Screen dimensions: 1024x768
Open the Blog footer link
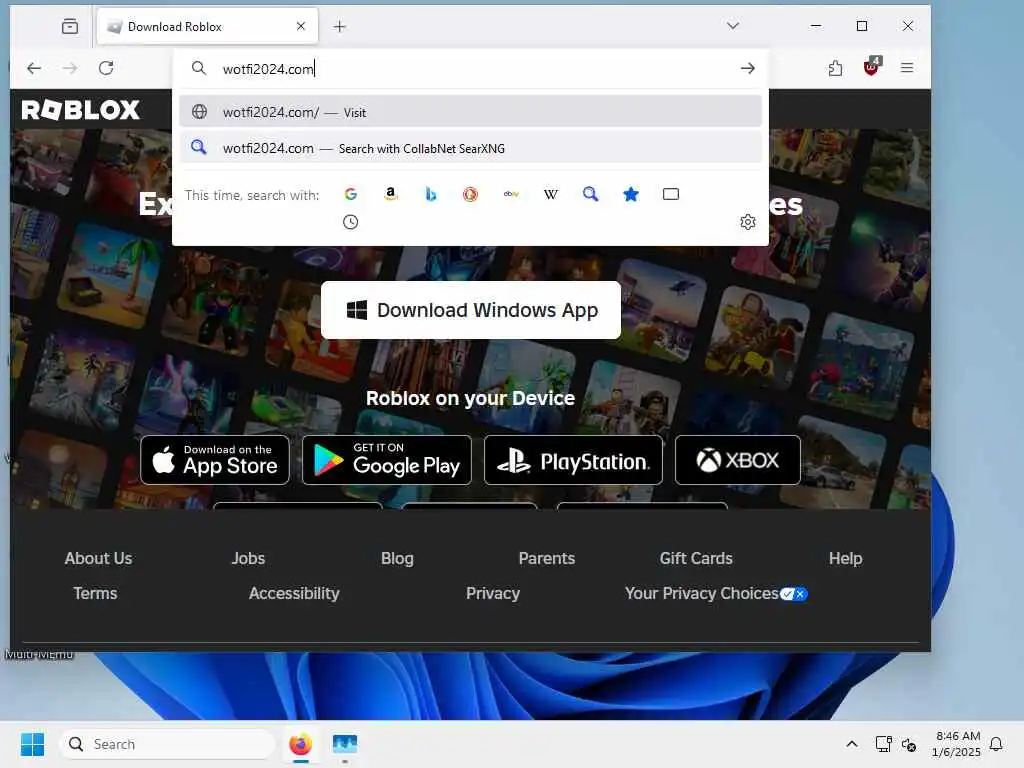397,558
